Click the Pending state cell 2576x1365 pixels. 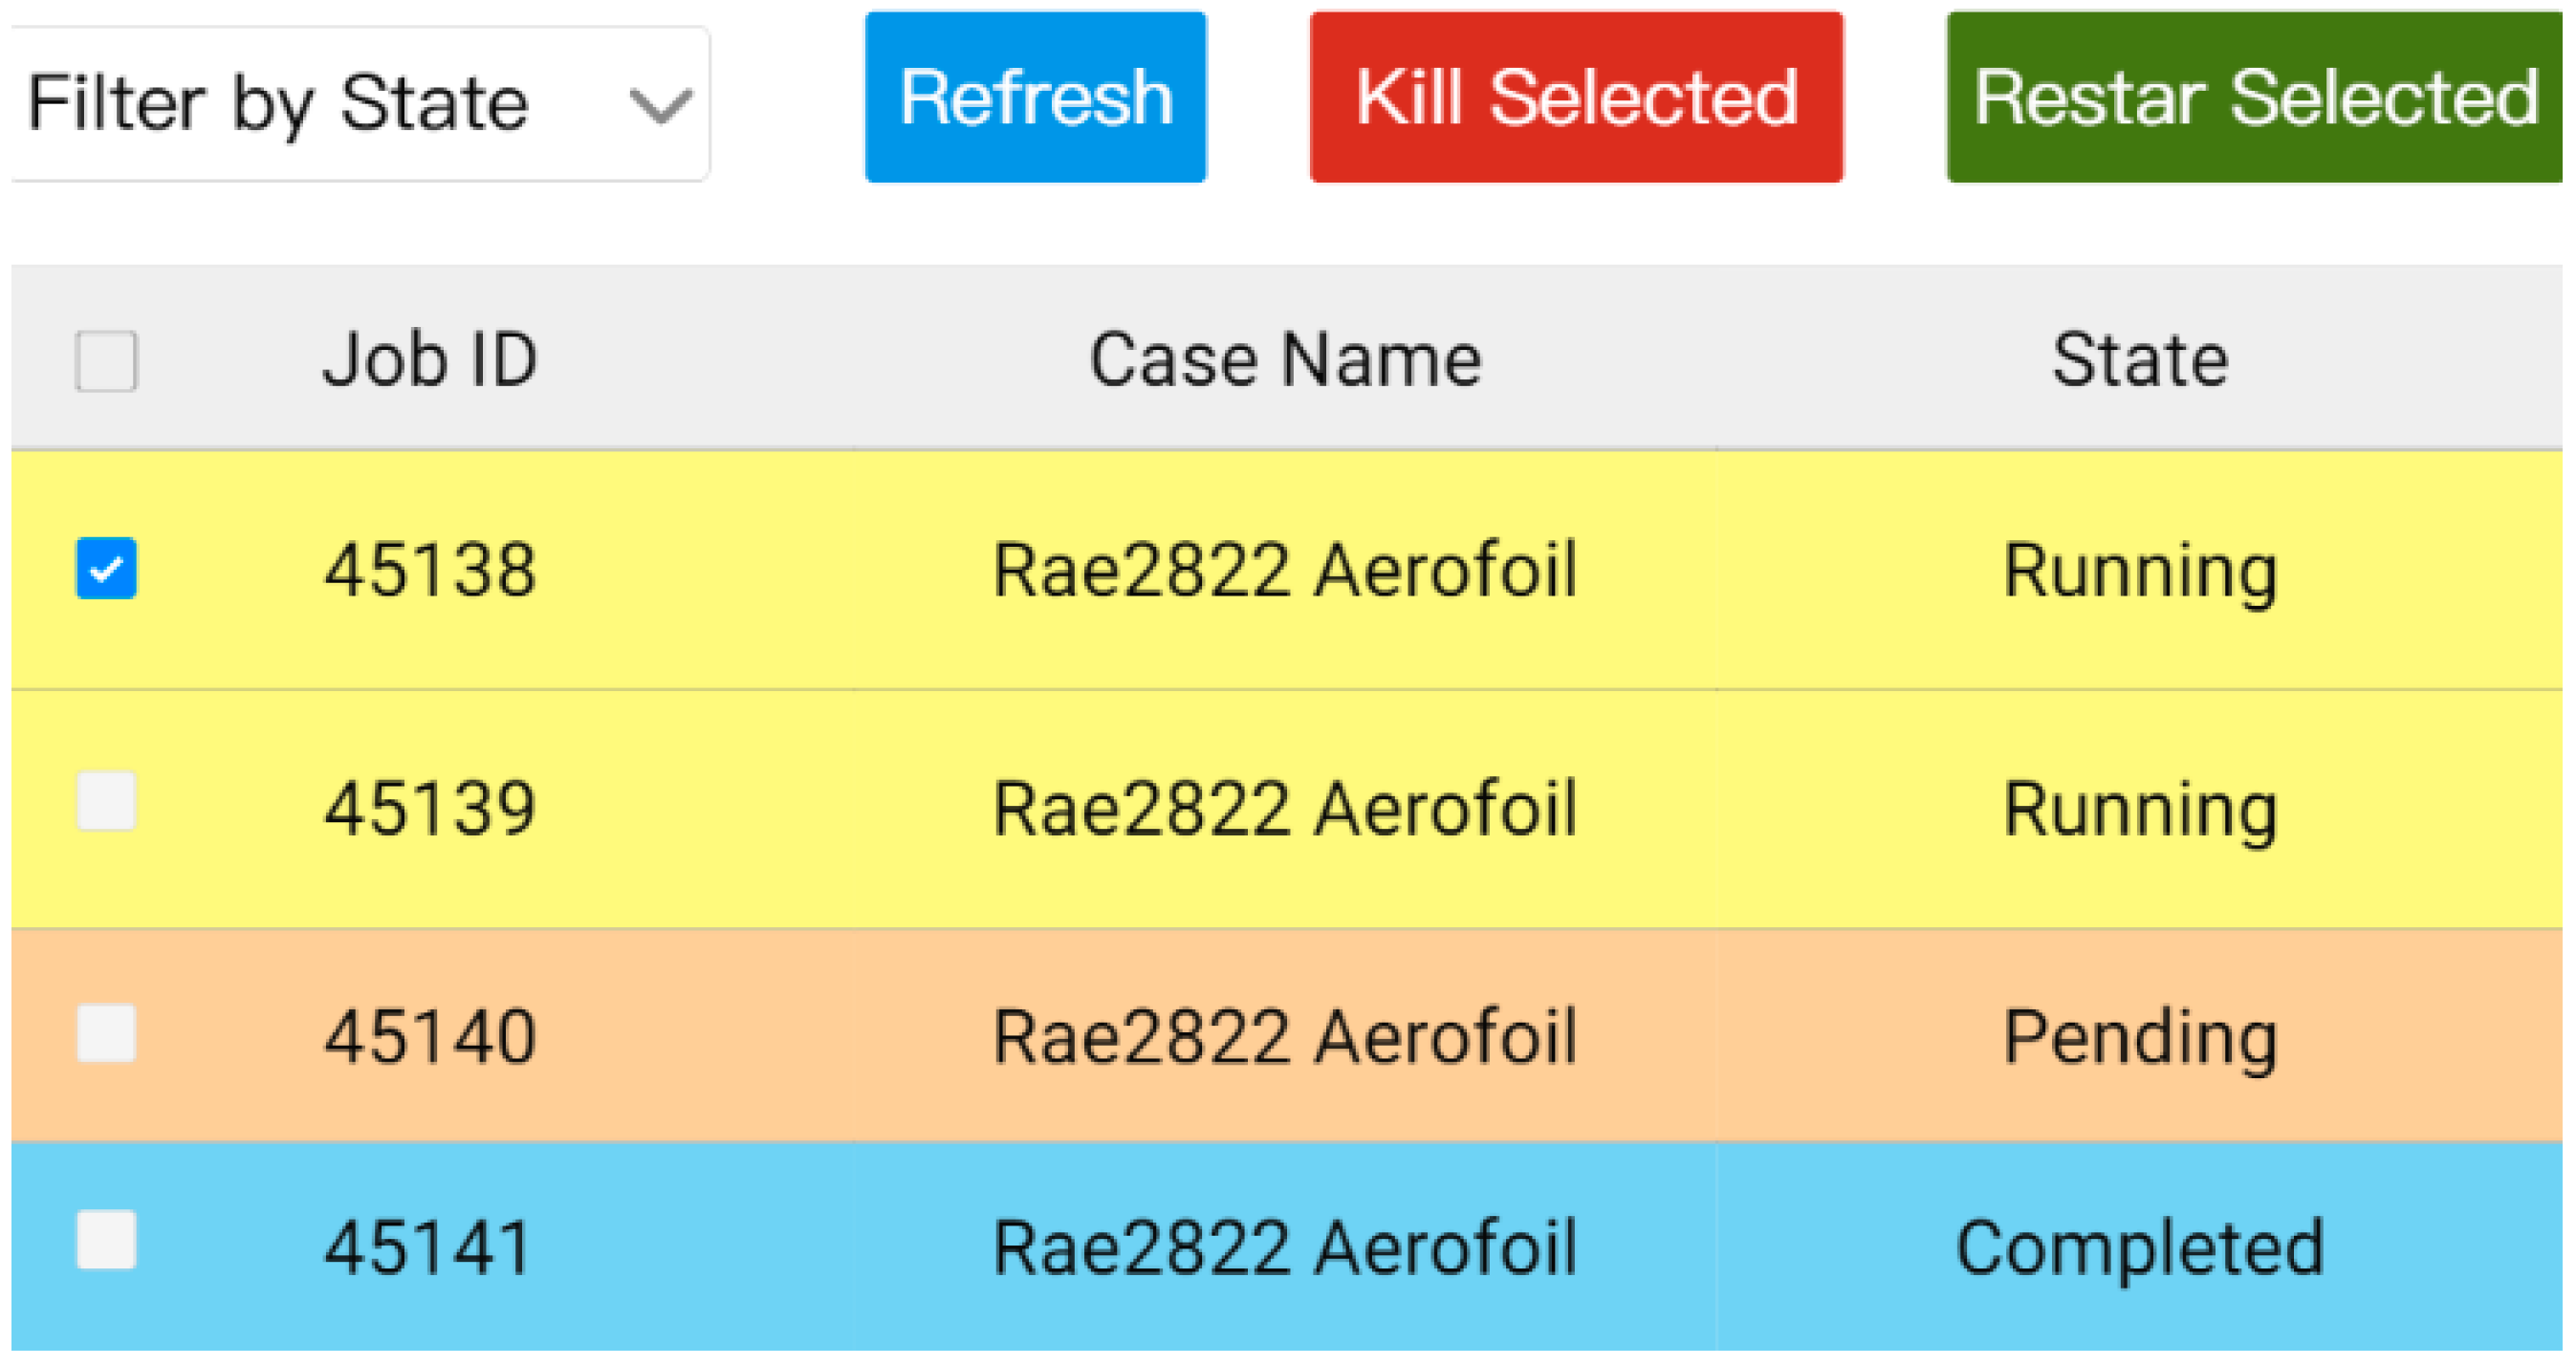pyautogui.click(x=2140, y=1036)
